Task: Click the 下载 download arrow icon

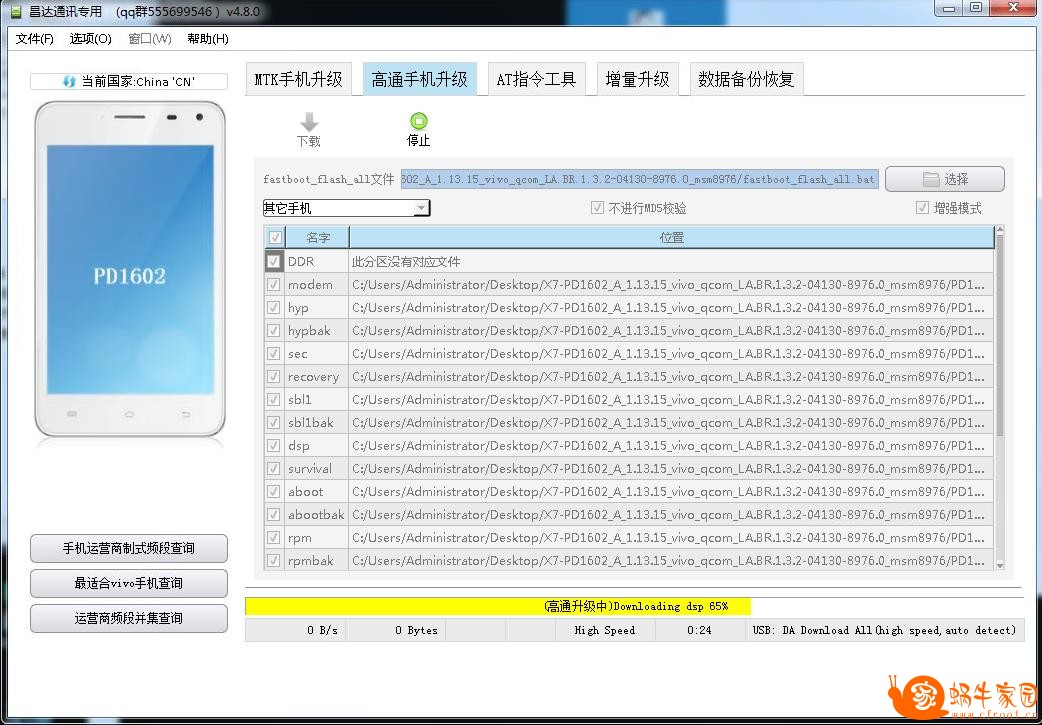Action: tap(308, 122)
